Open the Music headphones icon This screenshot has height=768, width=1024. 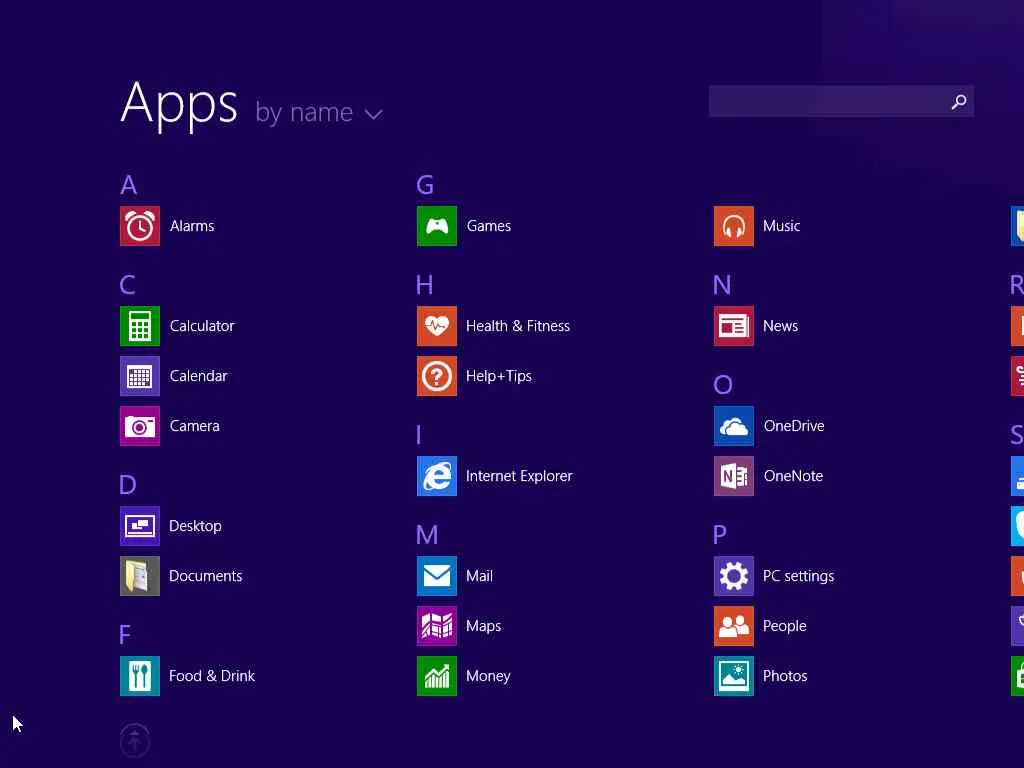click(733, 226)
